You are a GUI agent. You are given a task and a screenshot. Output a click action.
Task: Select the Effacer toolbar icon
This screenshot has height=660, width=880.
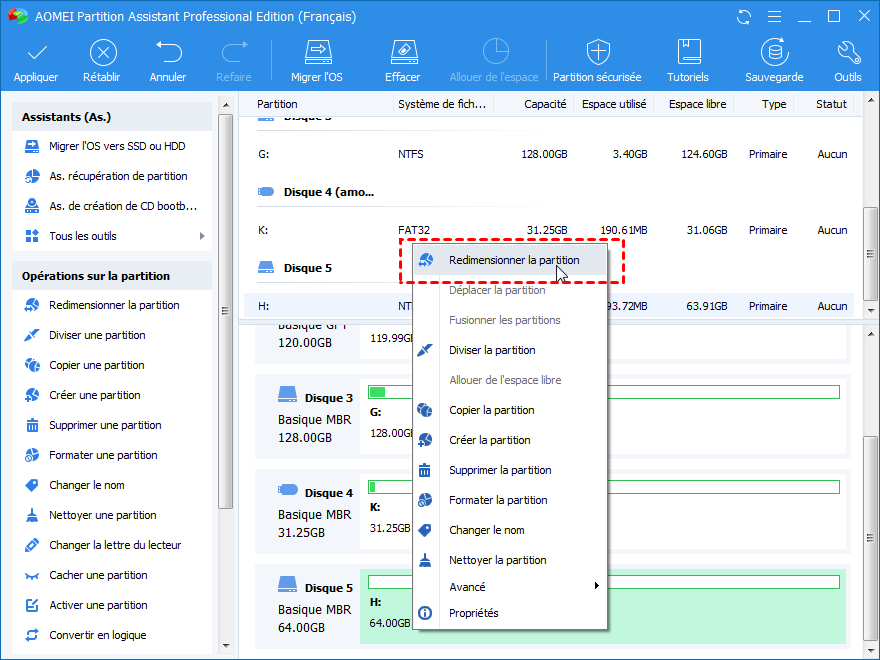point(402,53)
